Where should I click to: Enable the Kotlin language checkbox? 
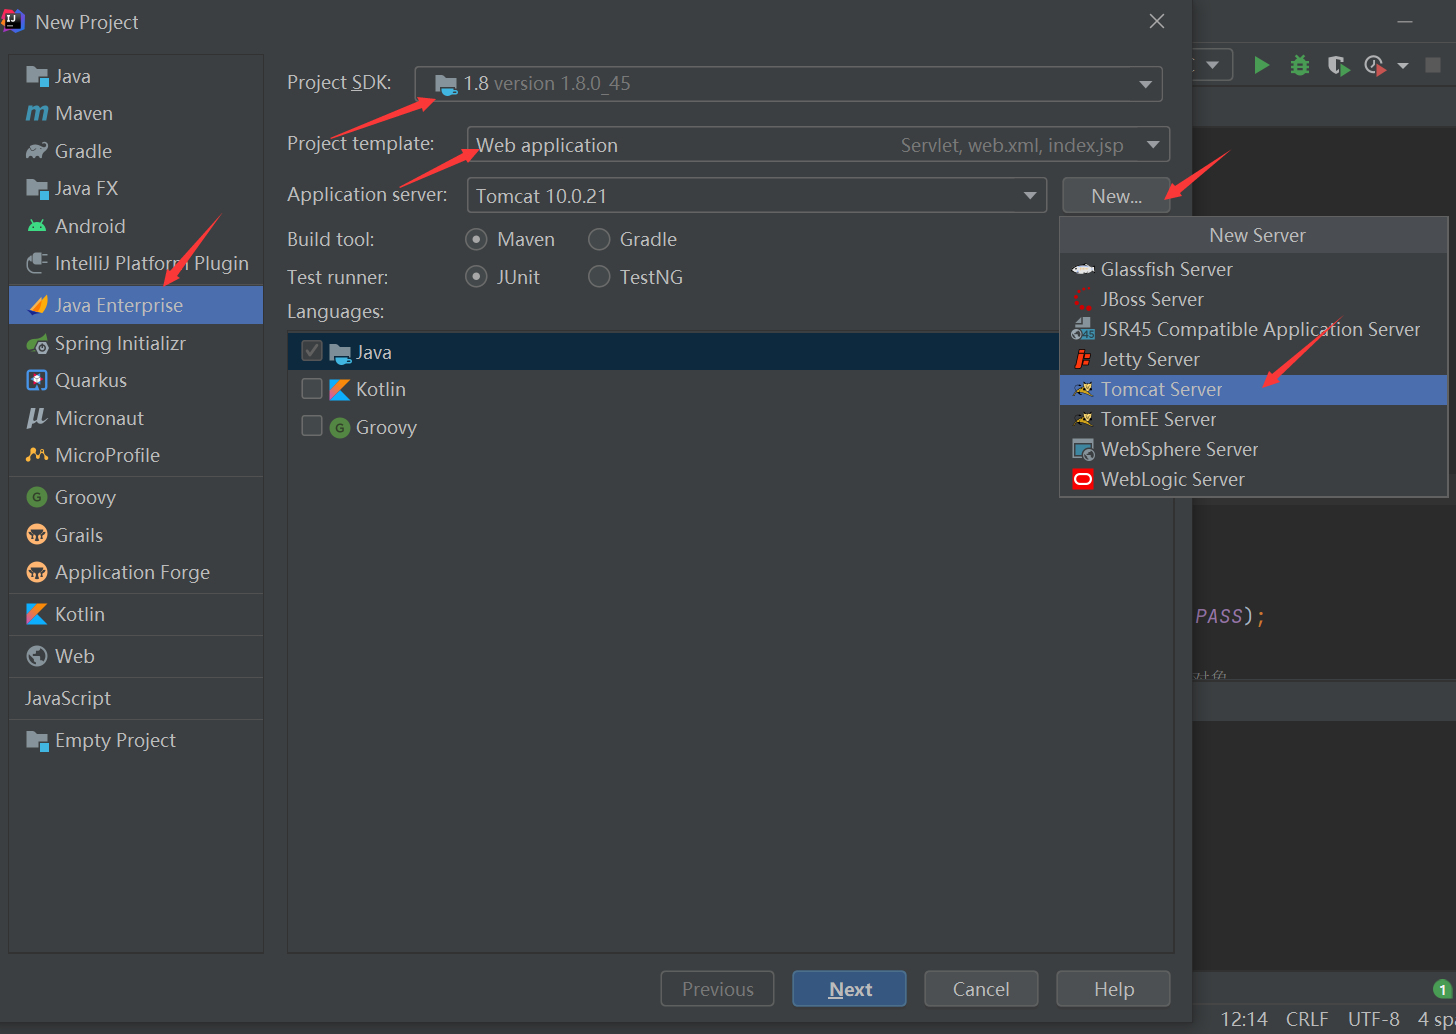pyautogui.click(x=312, y=389)
